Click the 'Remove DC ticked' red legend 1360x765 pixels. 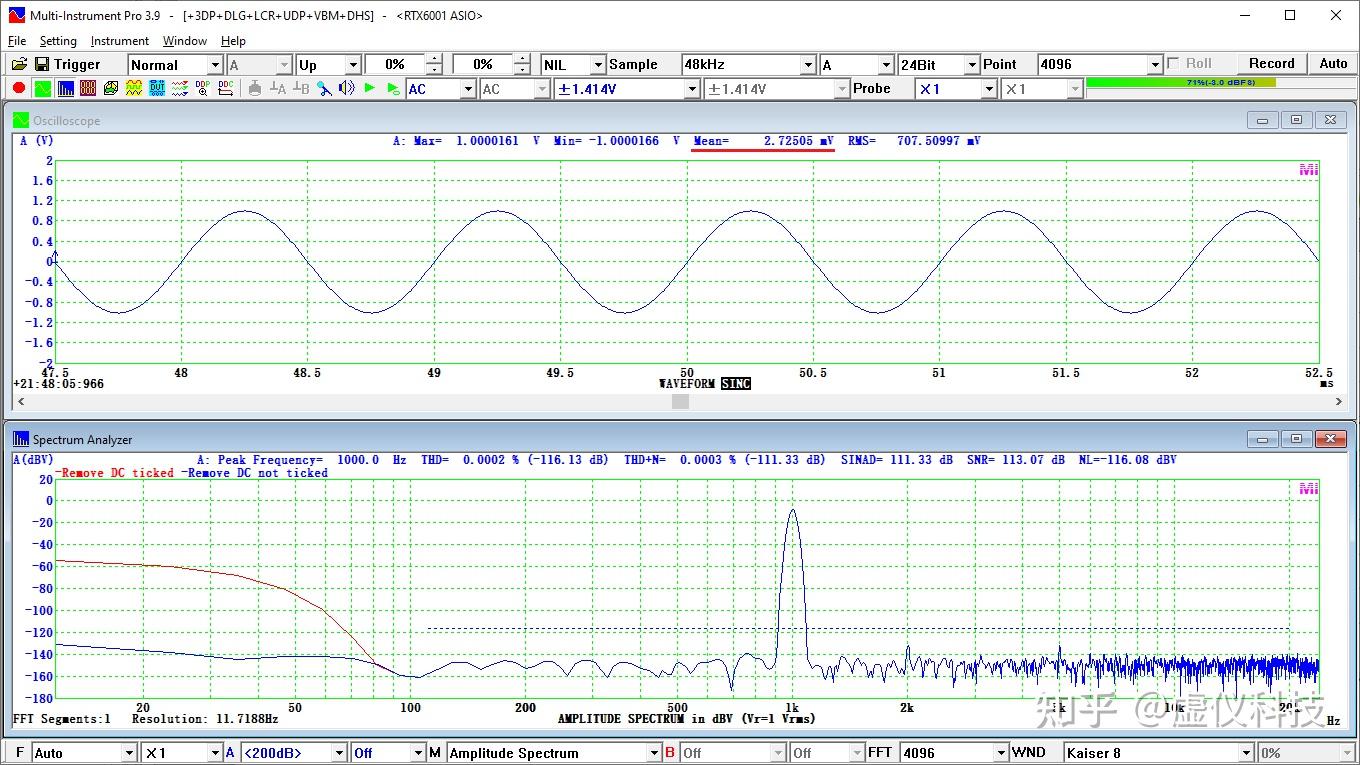(115, 473)
